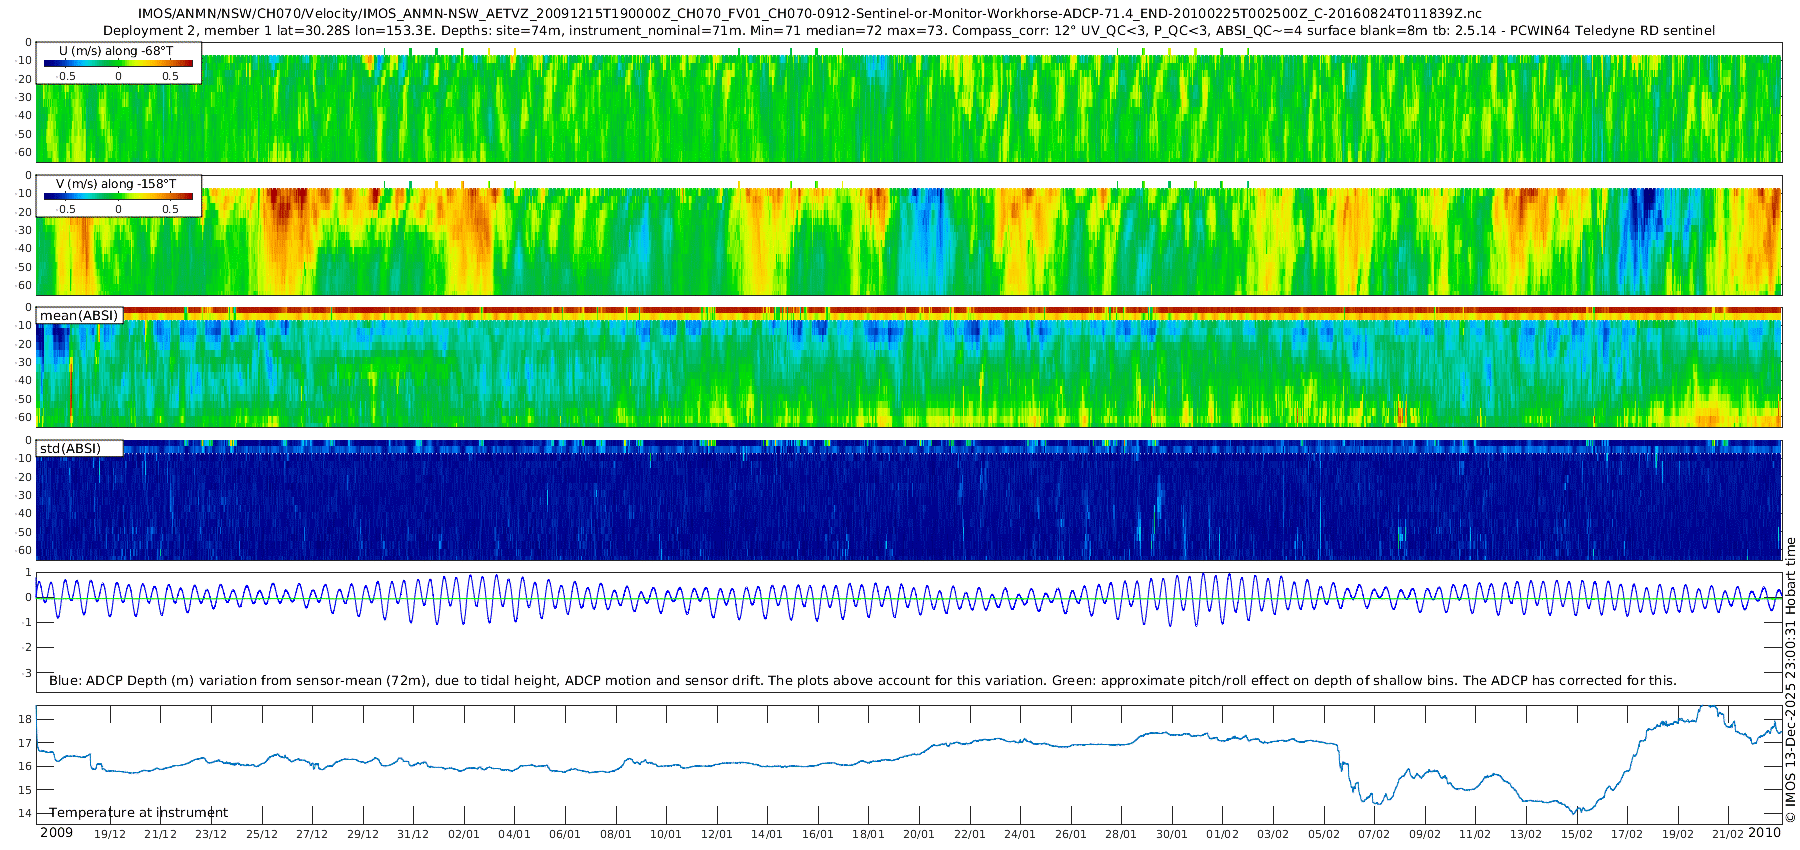Click the 07/02 date tick label

(1374, 834)
